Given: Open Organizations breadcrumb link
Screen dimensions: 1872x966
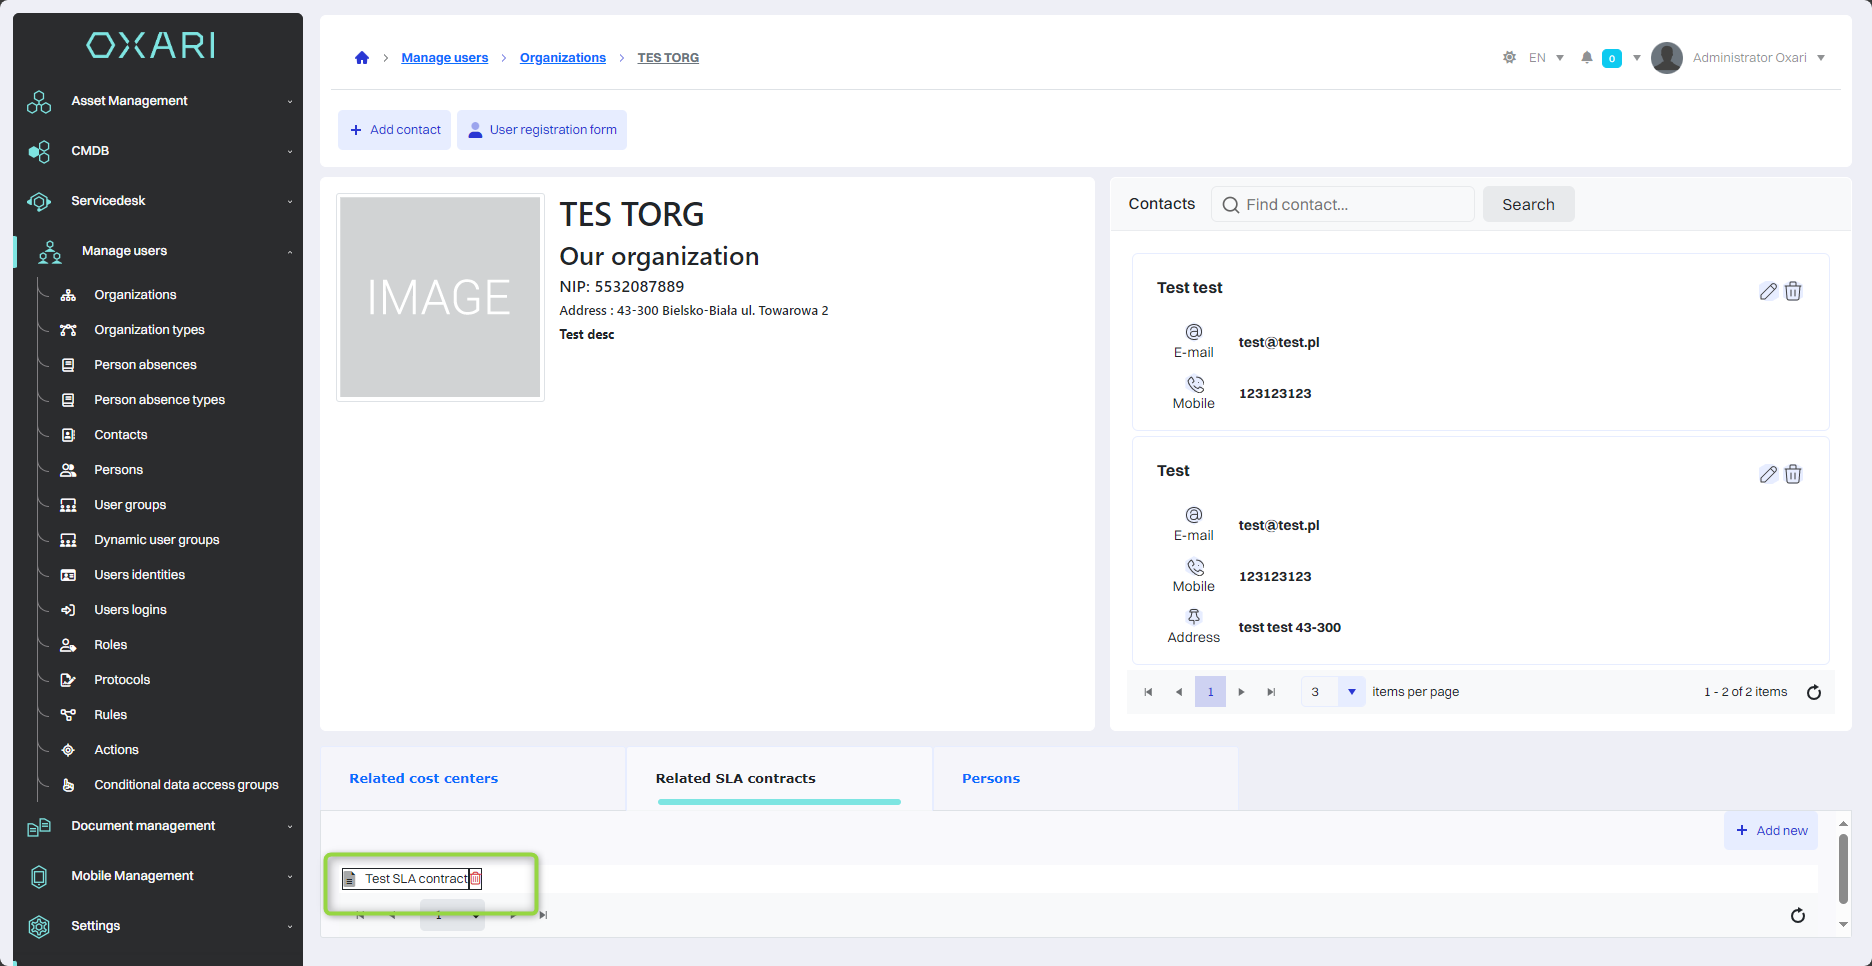Looking at the screenshot, I should [563, 58].
